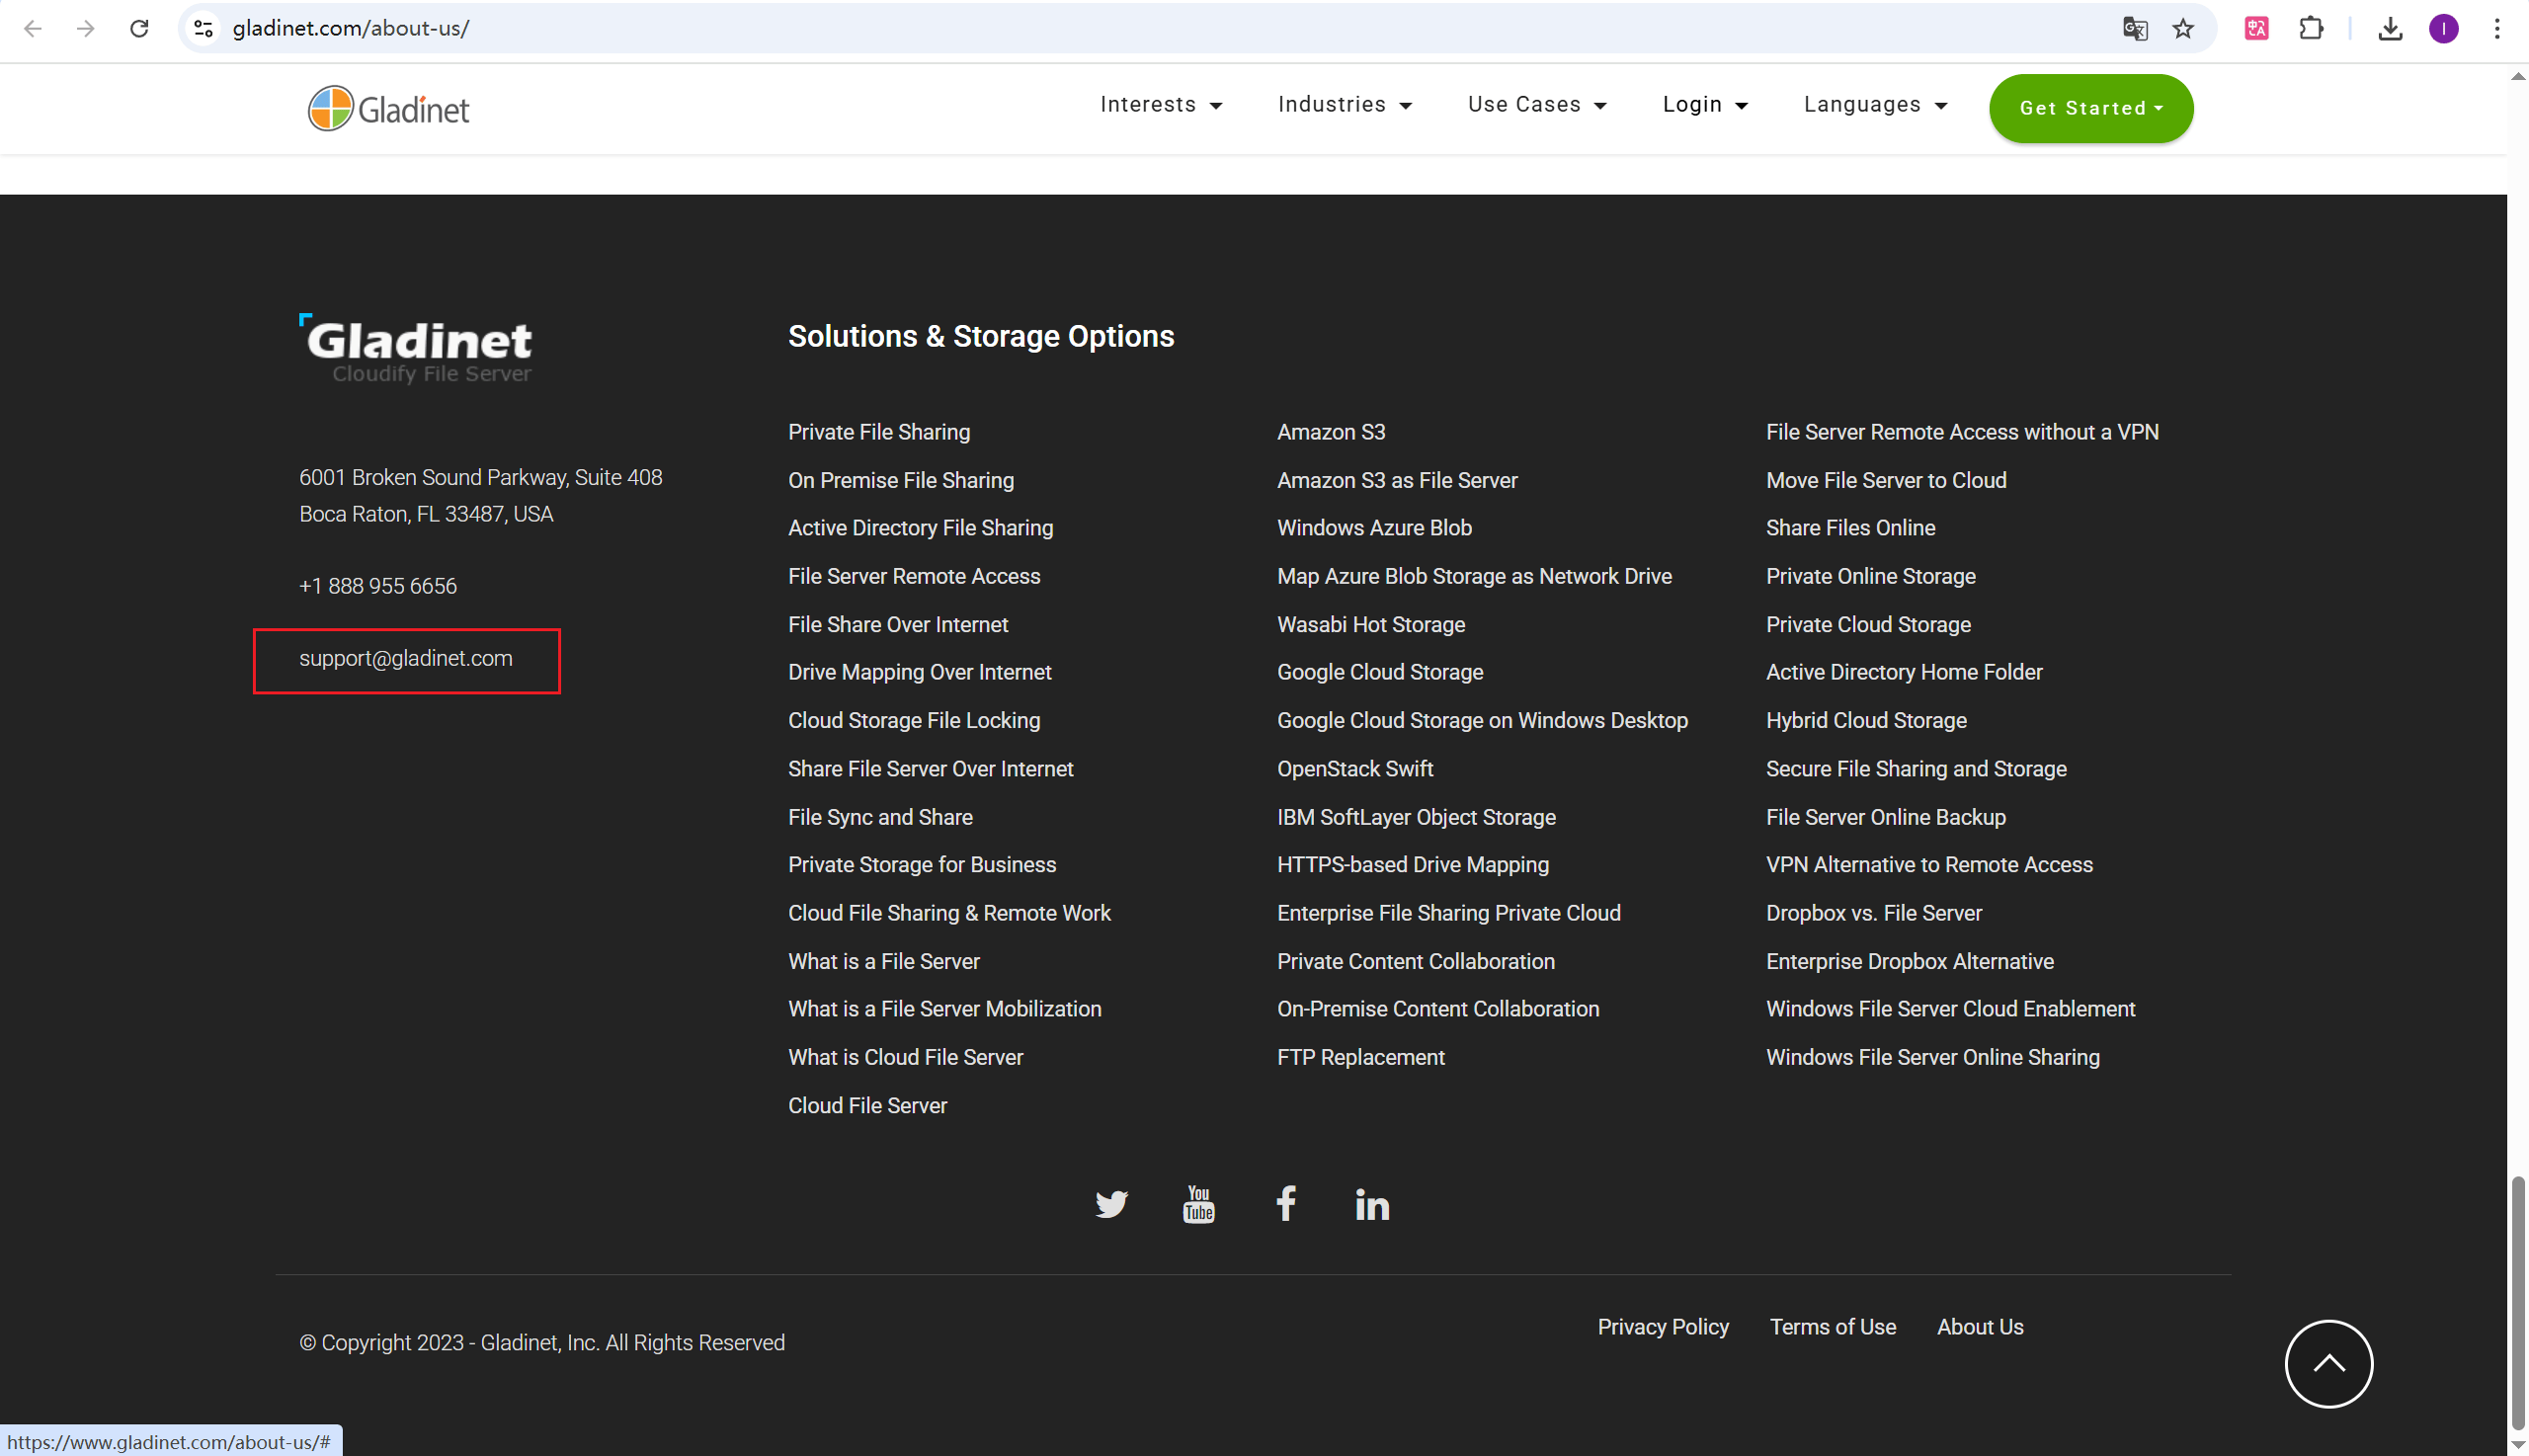
Task: Click the browser forward arrow
Action: click(86, 28)
